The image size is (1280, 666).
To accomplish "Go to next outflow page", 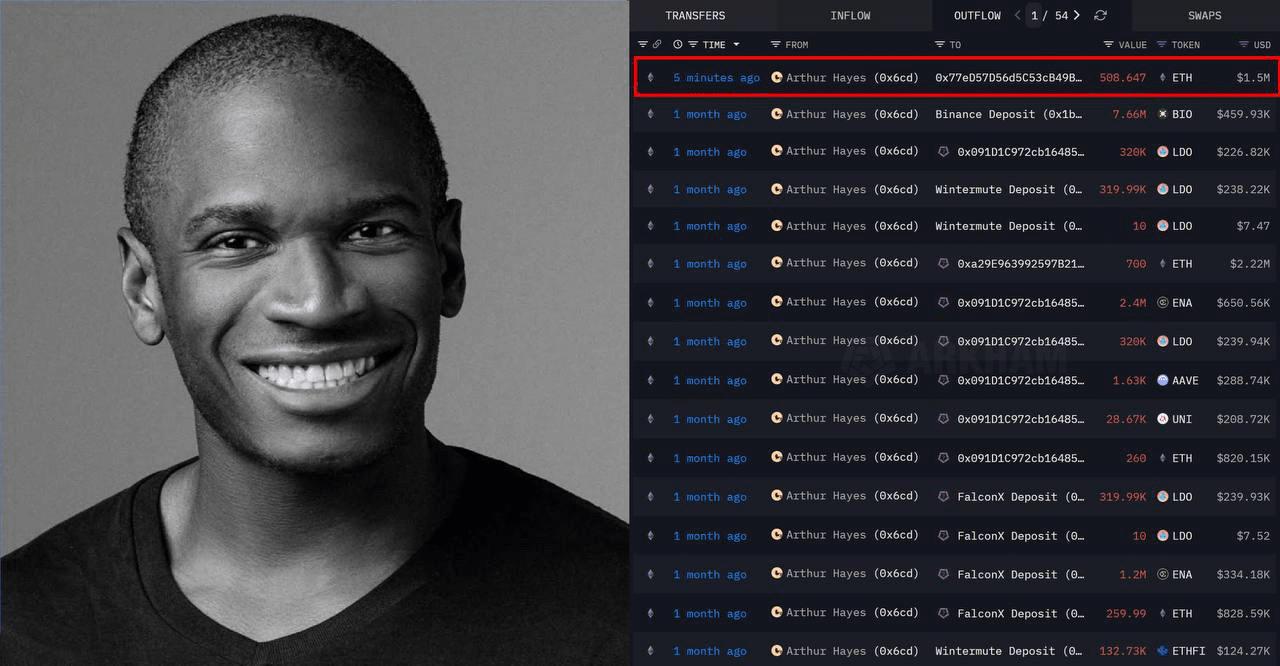I will [1076, 15].
